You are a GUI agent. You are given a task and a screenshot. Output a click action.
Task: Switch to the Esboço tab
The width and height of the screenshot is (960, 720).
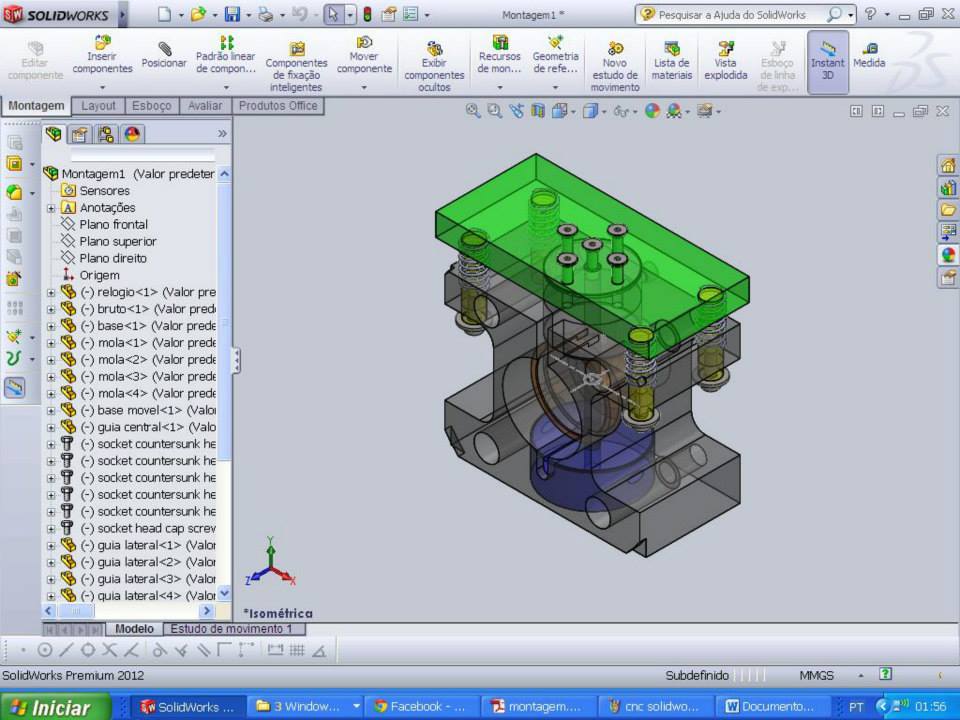151,106
